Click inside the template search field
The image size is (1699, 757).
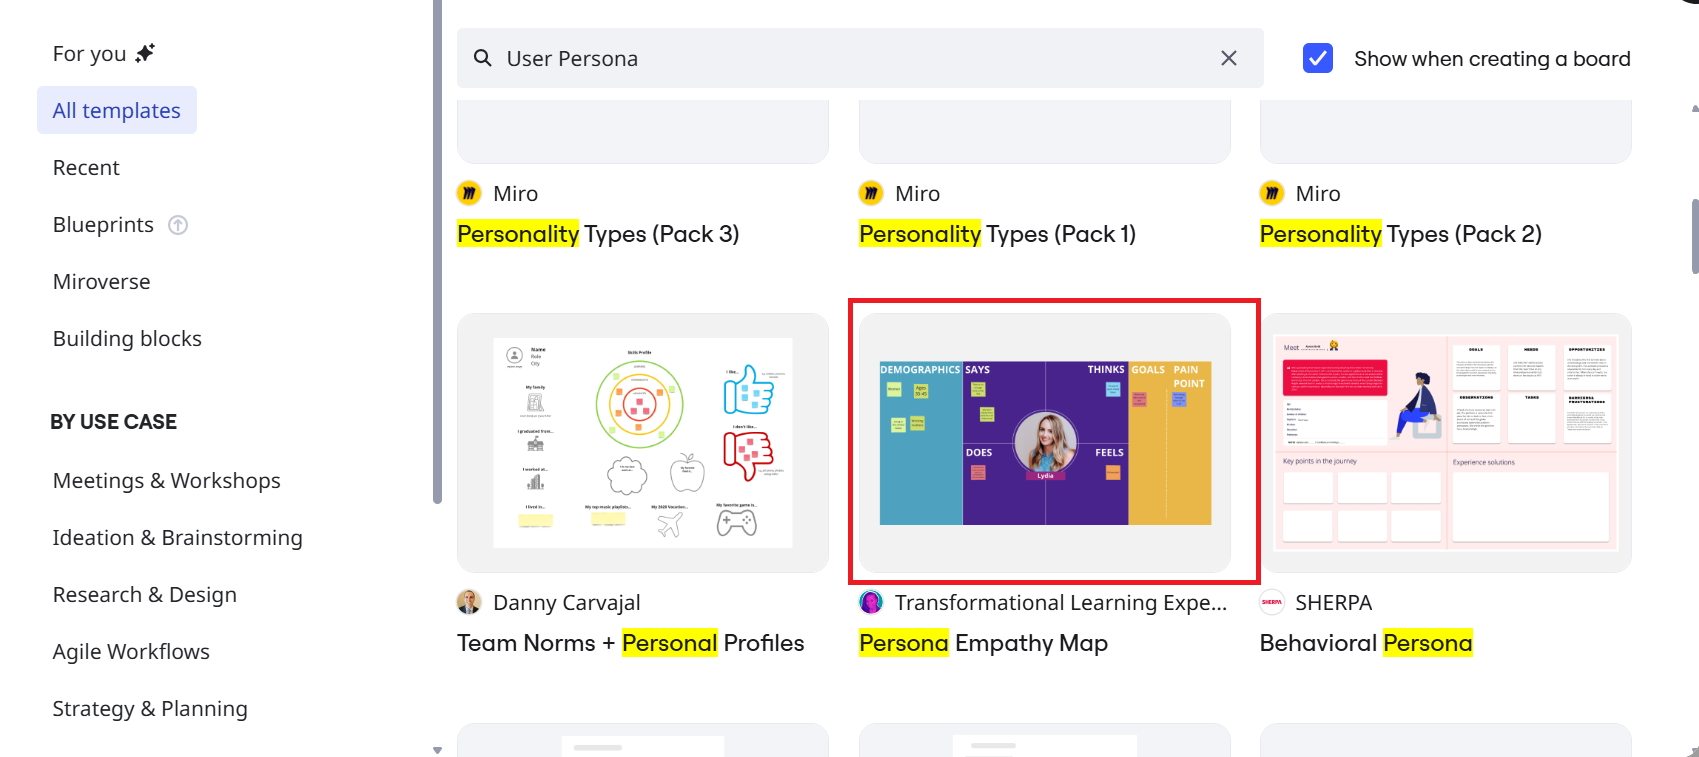[x=850, y=58]
